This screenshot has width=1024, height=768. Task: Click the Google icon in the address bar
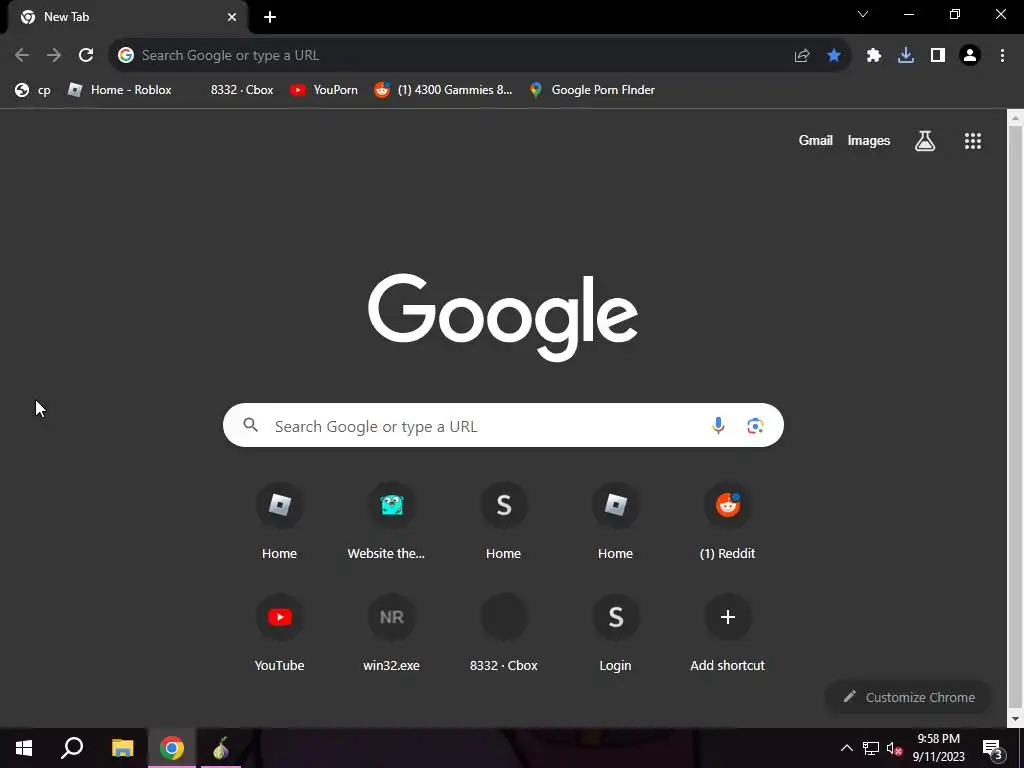pyautogui.click(x=126, y=55)
